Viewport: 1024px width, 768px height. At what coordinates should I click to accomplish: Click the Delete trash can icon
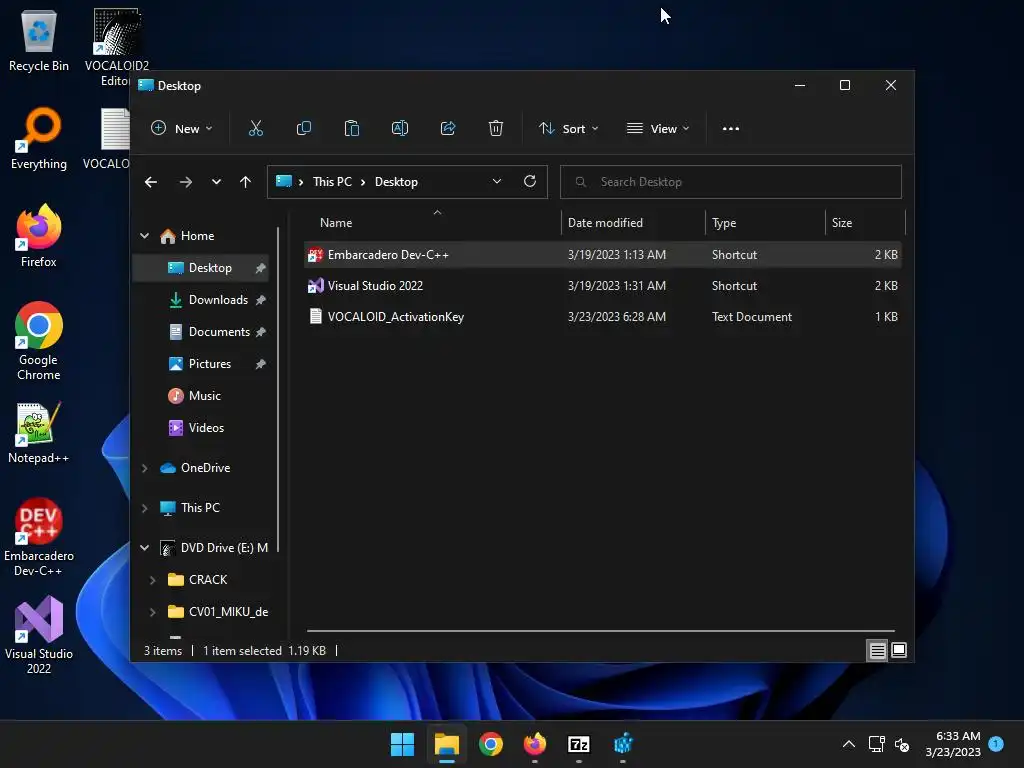[x=496, y=128]
